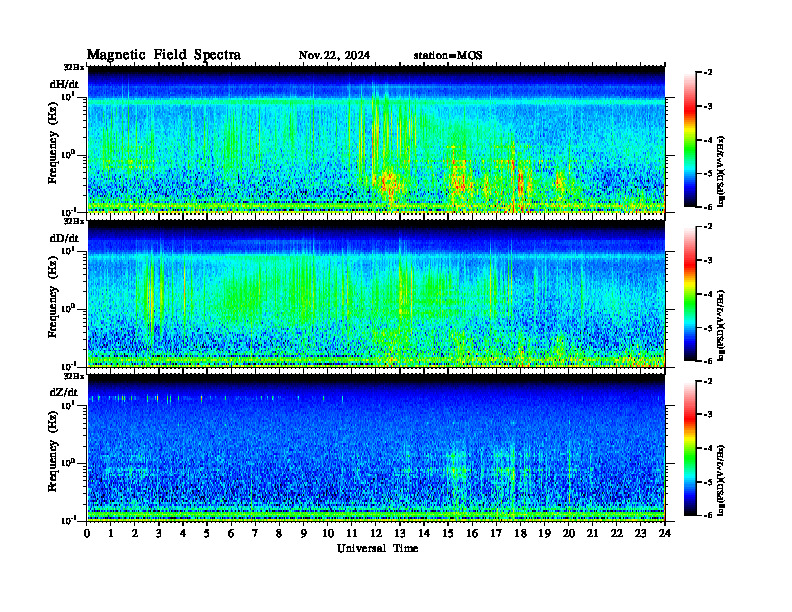Click the "16" hour tick label
This screenshot has width=792, height=612.
coord(472,533)
